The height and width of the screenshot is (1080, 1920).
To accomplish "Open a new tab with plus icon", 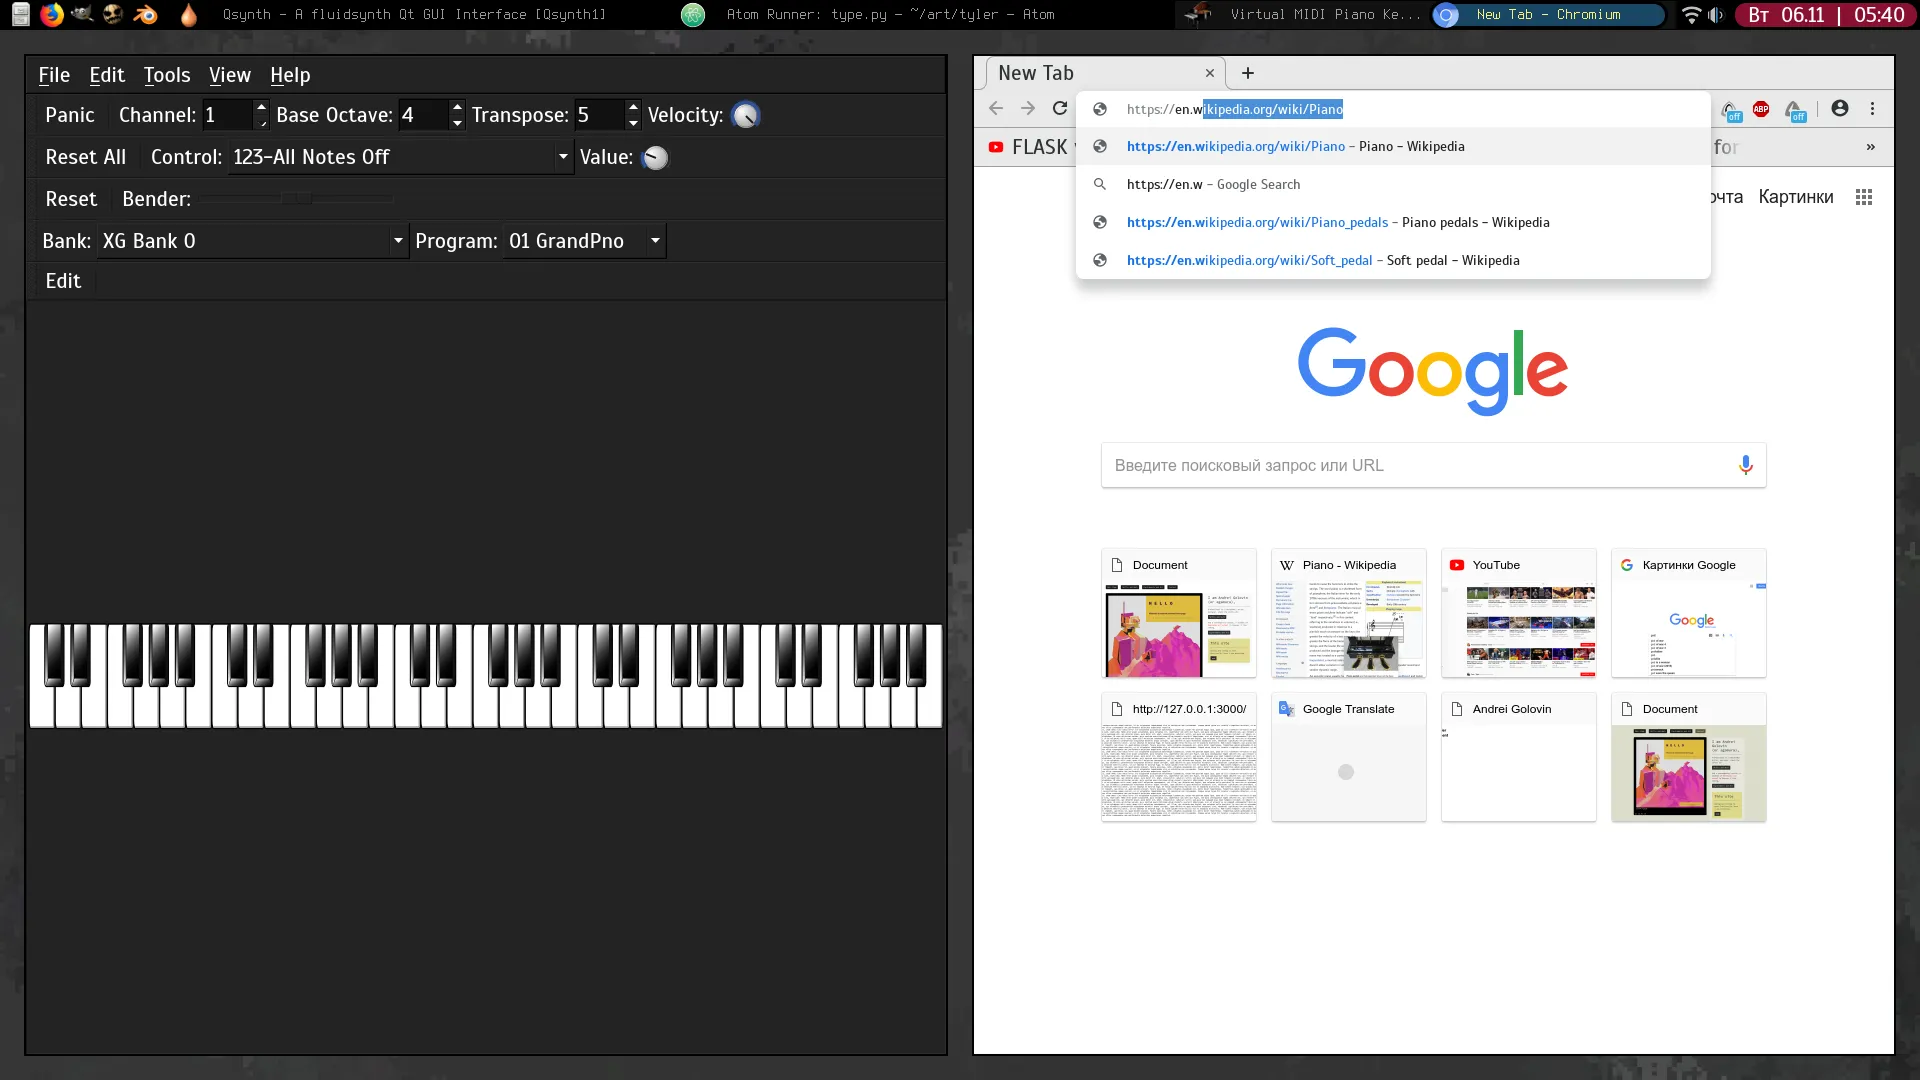I will (1247, 73).
